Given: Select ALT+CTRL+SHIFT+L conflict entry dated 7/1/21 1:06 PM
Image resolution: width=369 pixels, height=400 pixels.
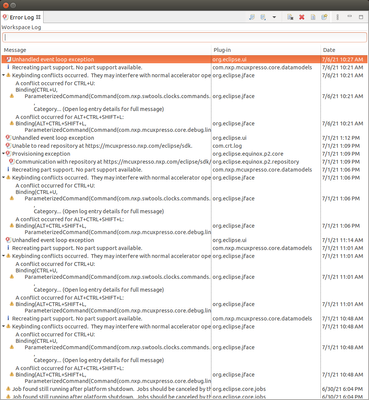Looking at the screenshot, I should point(184,226).
